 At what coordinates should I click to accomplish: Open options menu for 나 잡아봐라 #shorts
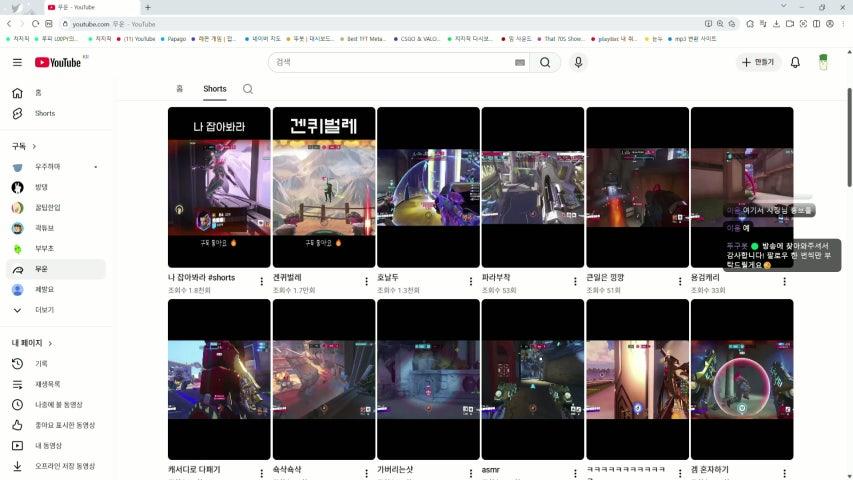pos(262,281)
